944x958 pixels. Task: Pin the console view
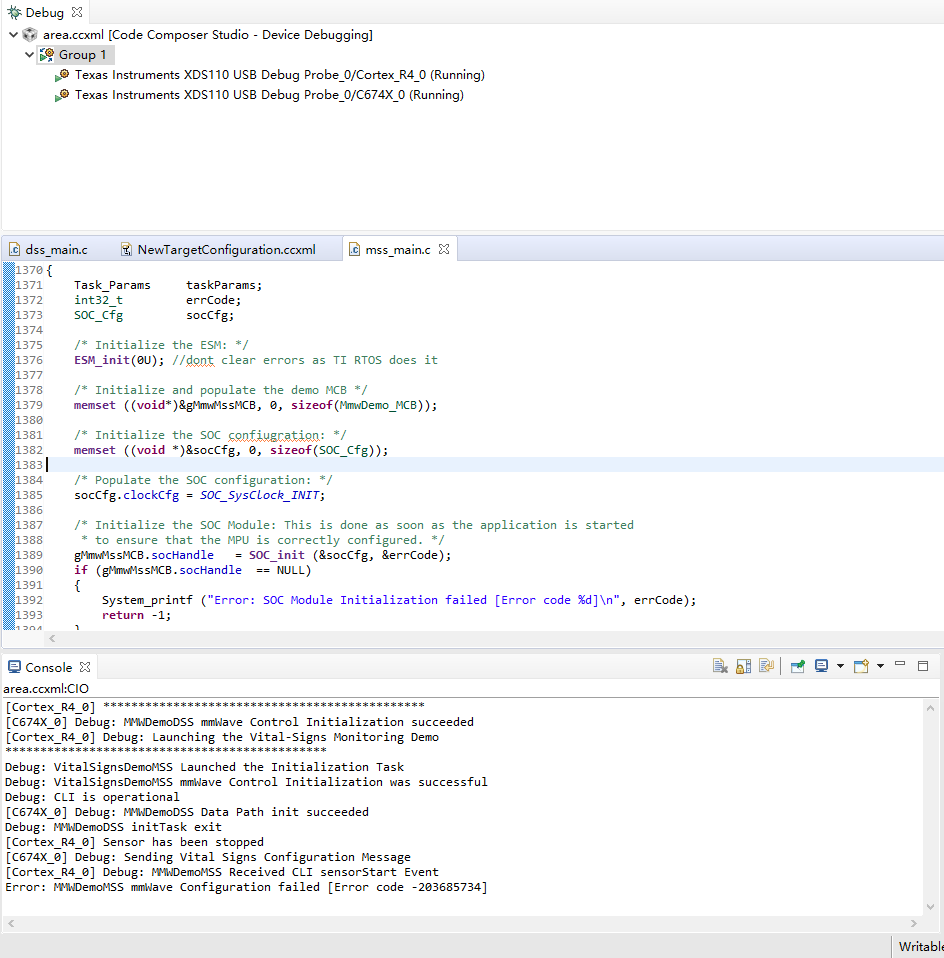(x=797, y=666)
